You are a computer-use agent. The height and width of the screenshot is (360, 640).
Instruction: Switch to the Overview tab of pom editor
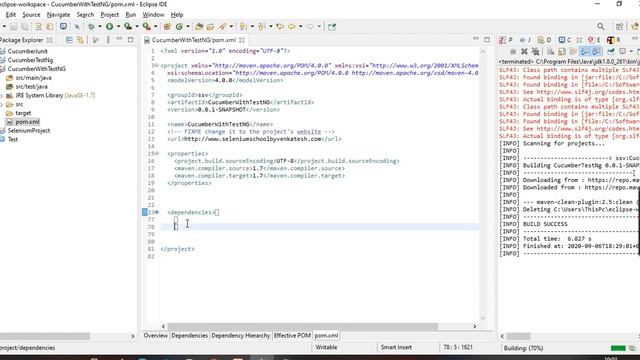(x=156, y=336)
